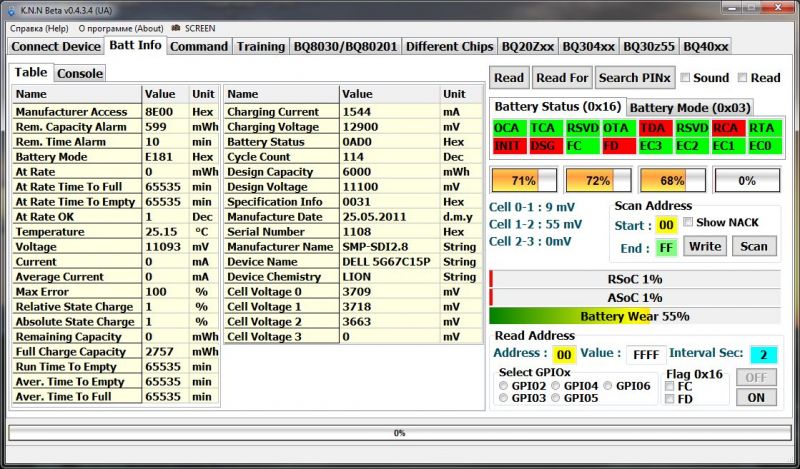This screenshot has height=469, width=800.
Task: Click the 72% cell charge bar
Action: [x=598, y=181]
